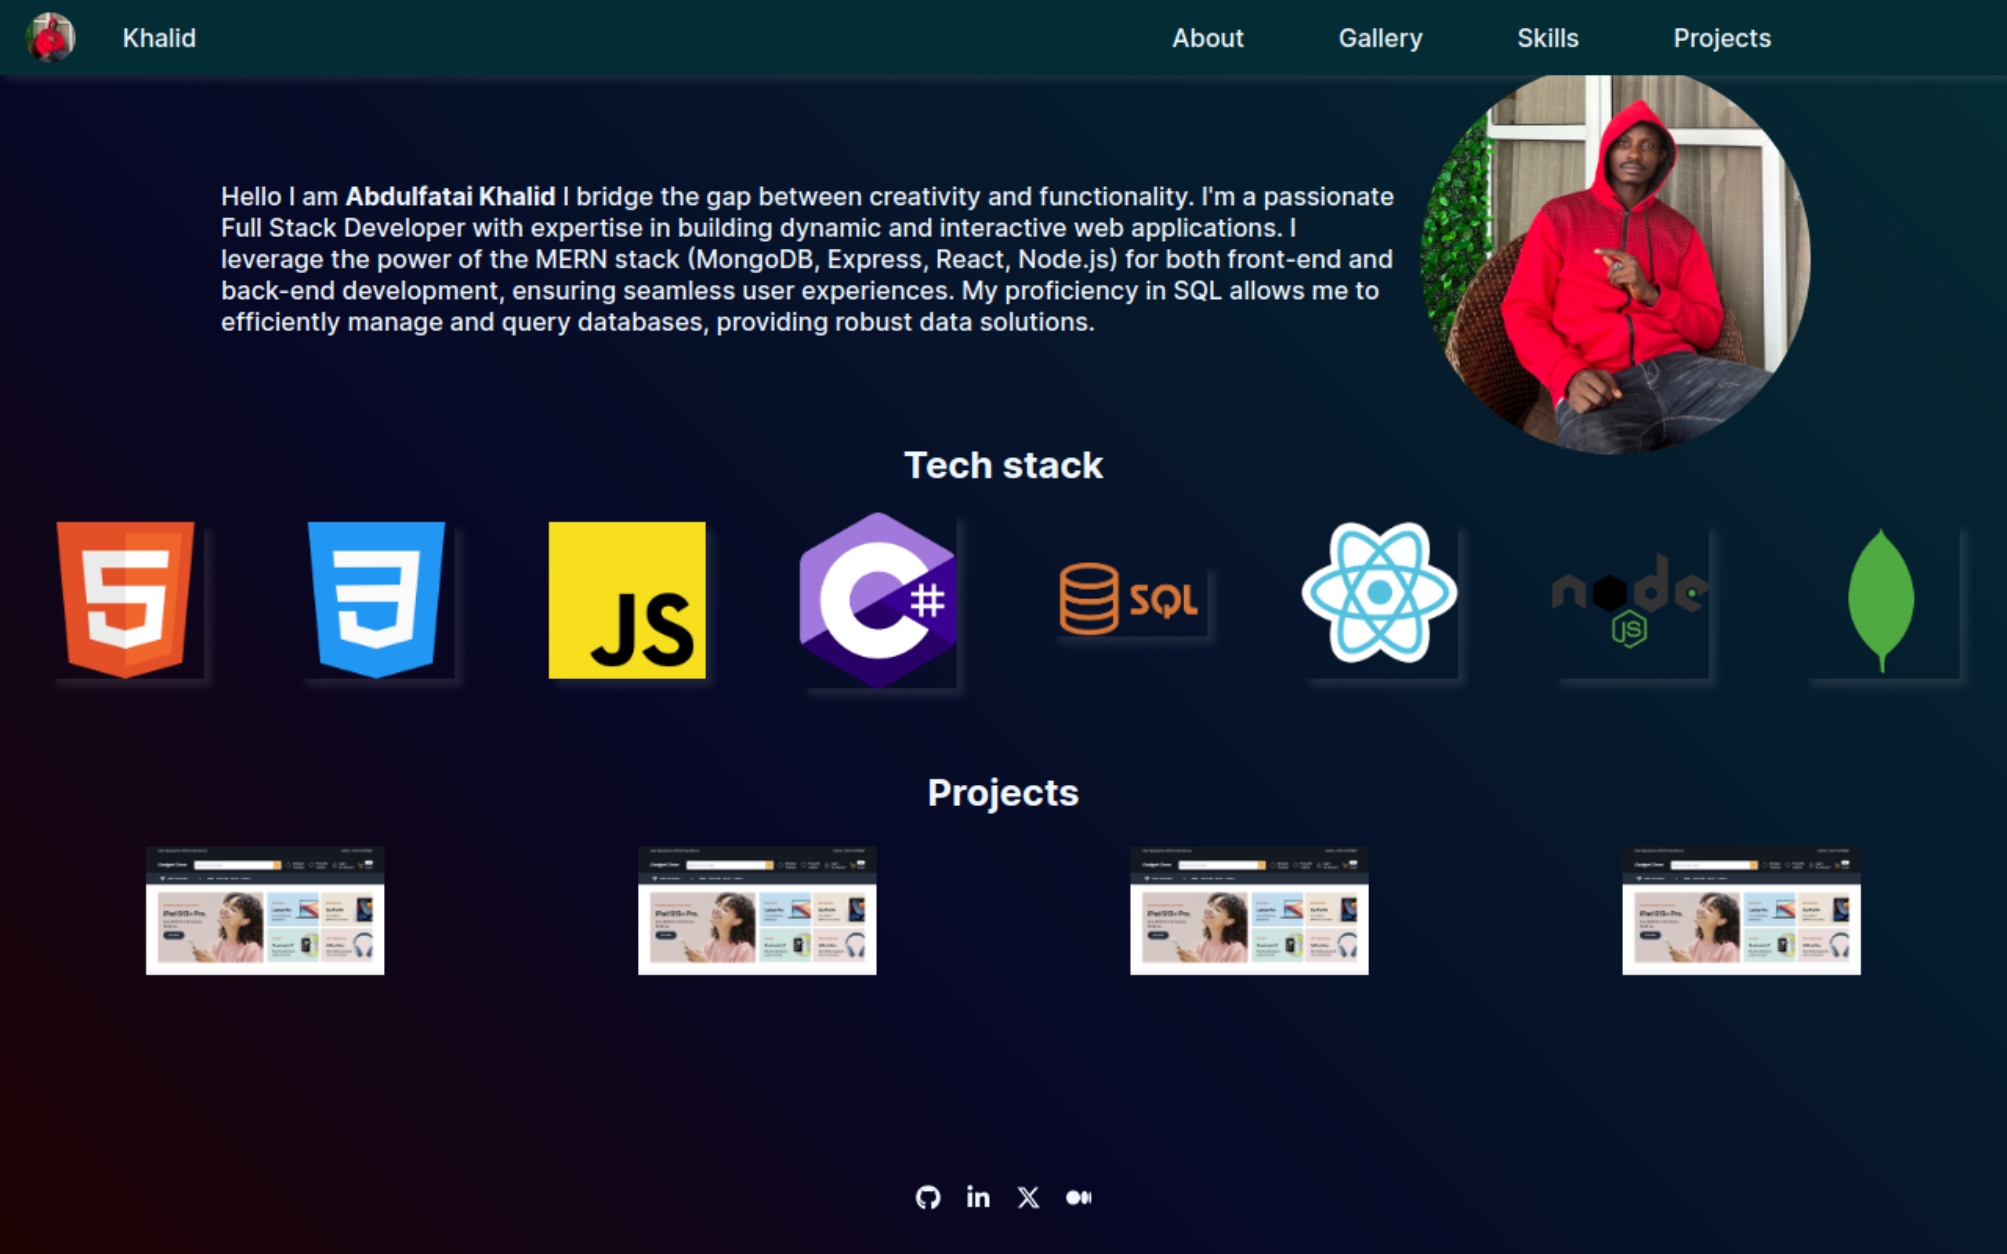Select the Node.js icon

(1628, 597)
